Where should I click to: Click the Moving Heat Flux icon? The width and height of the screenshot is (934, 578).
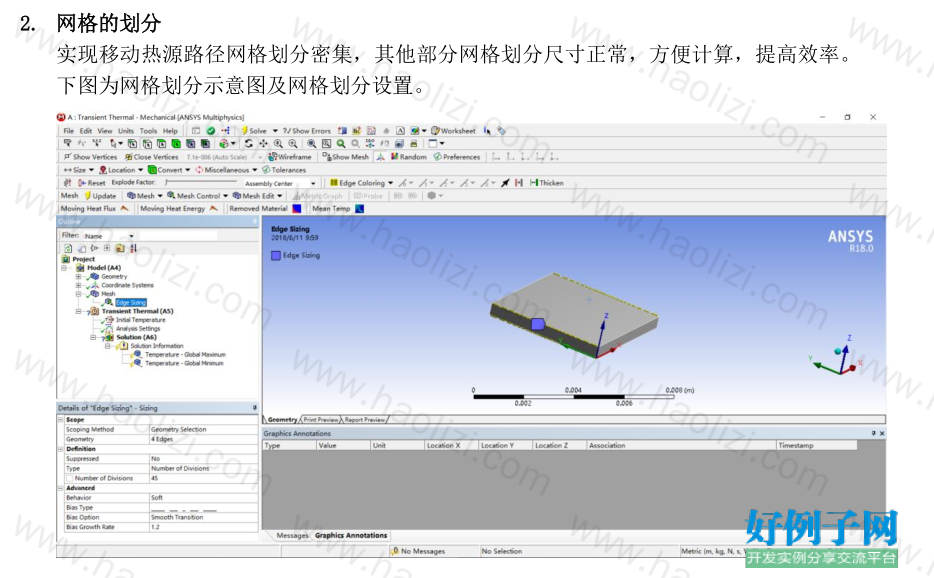[x=124, y=209]
